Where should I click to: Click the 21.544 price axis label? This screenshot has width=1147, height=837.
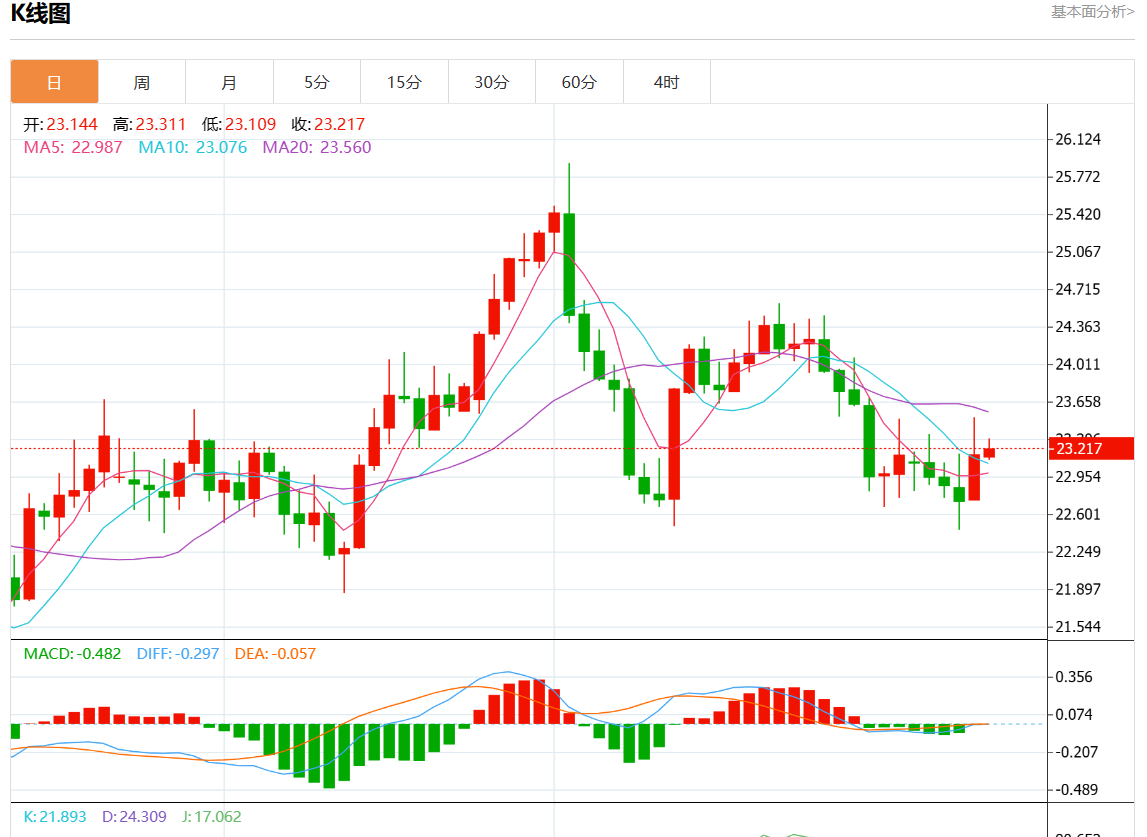pos(1078,626)
